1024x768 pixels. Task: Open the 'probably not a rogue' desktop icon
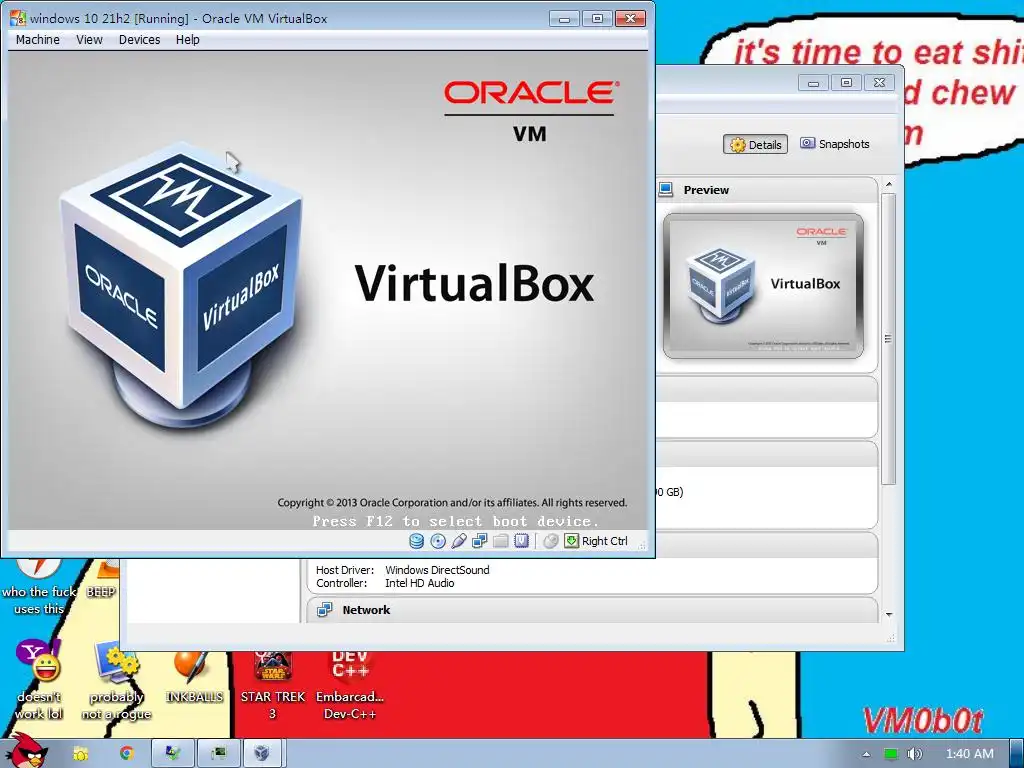pyautogui.click(x=116, y=679)
